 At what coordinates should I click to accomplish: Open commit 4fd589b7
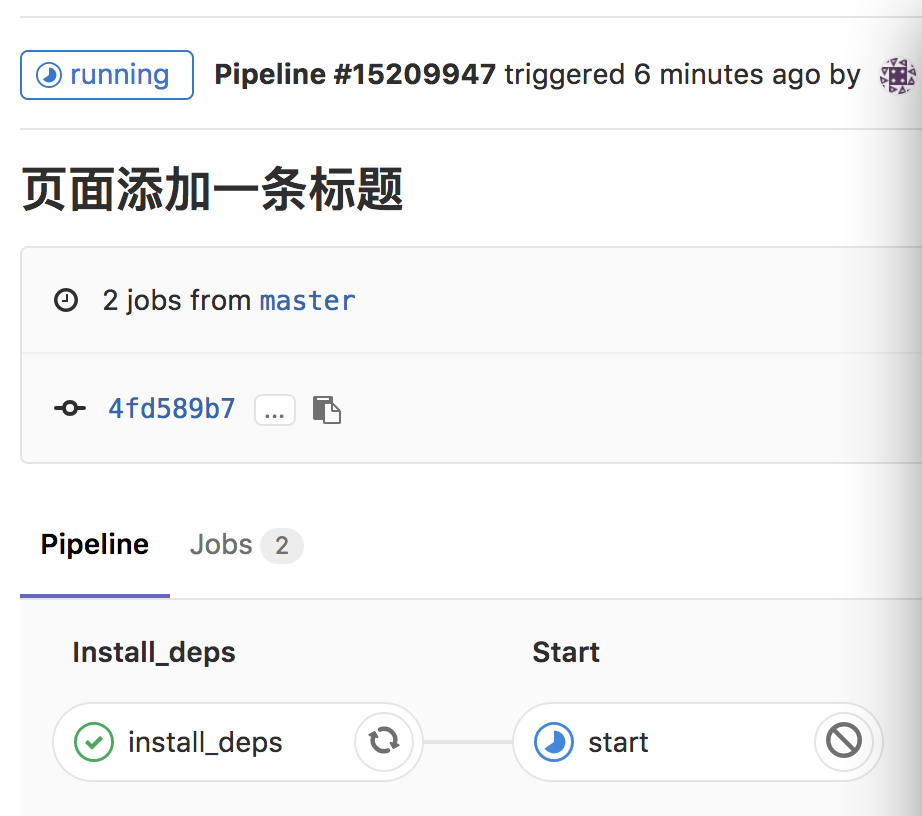click(172, 409)
